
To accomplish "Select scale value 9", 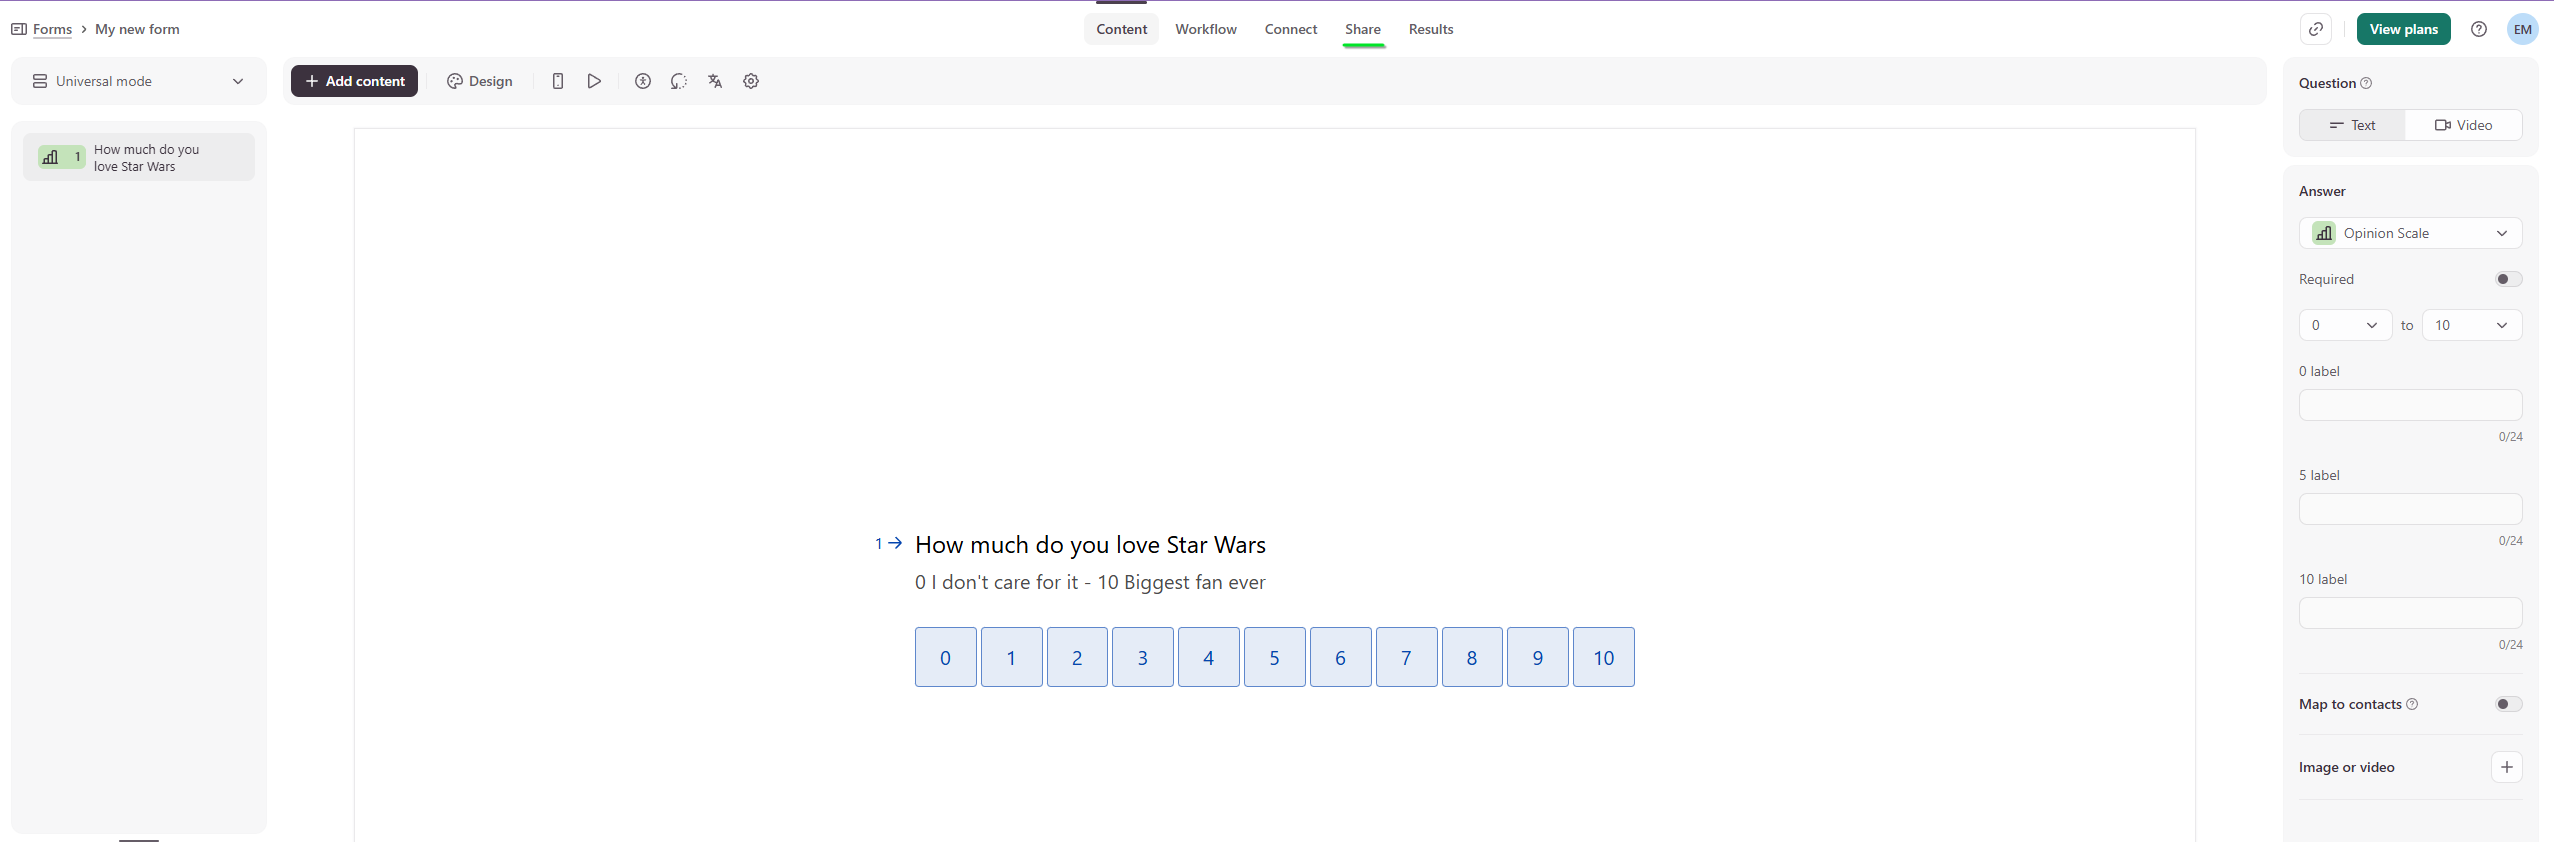I will 1538,657.
